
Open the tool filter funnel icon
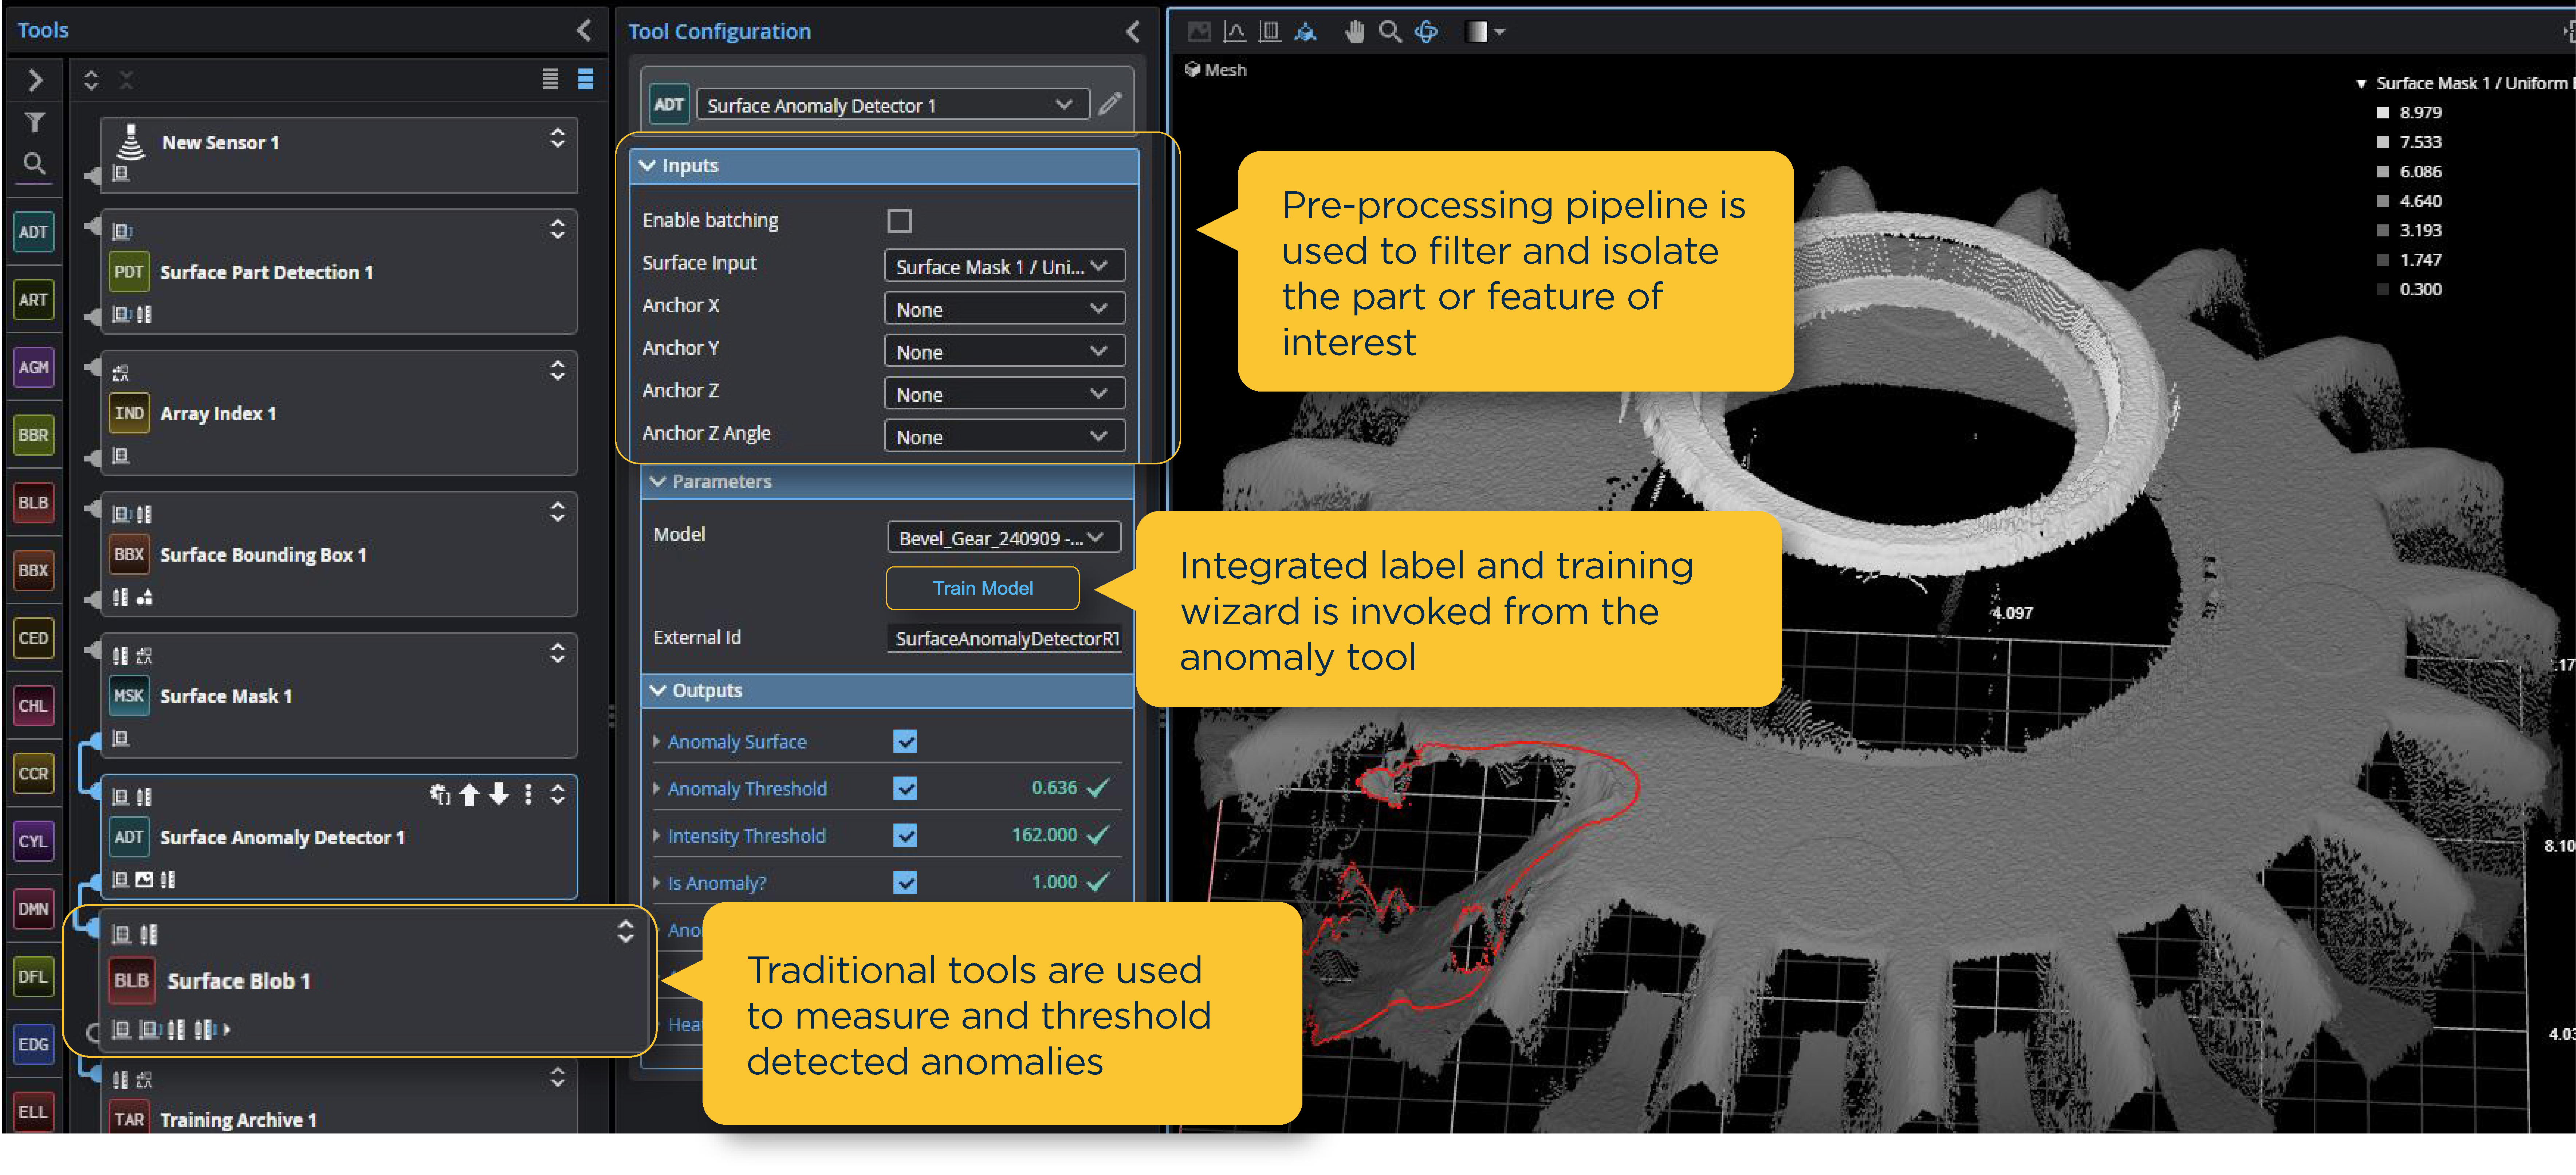tap(35, 122)
